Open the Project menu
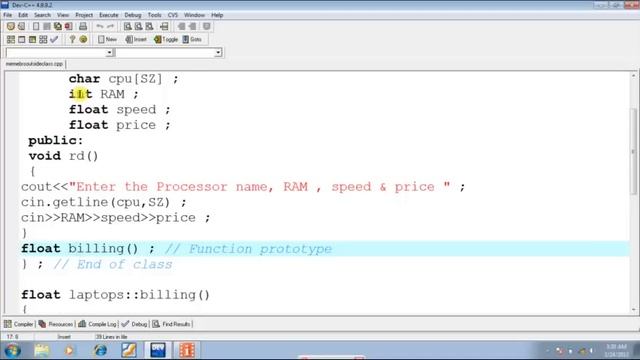The image size is (640, 360). click(84, 15)
